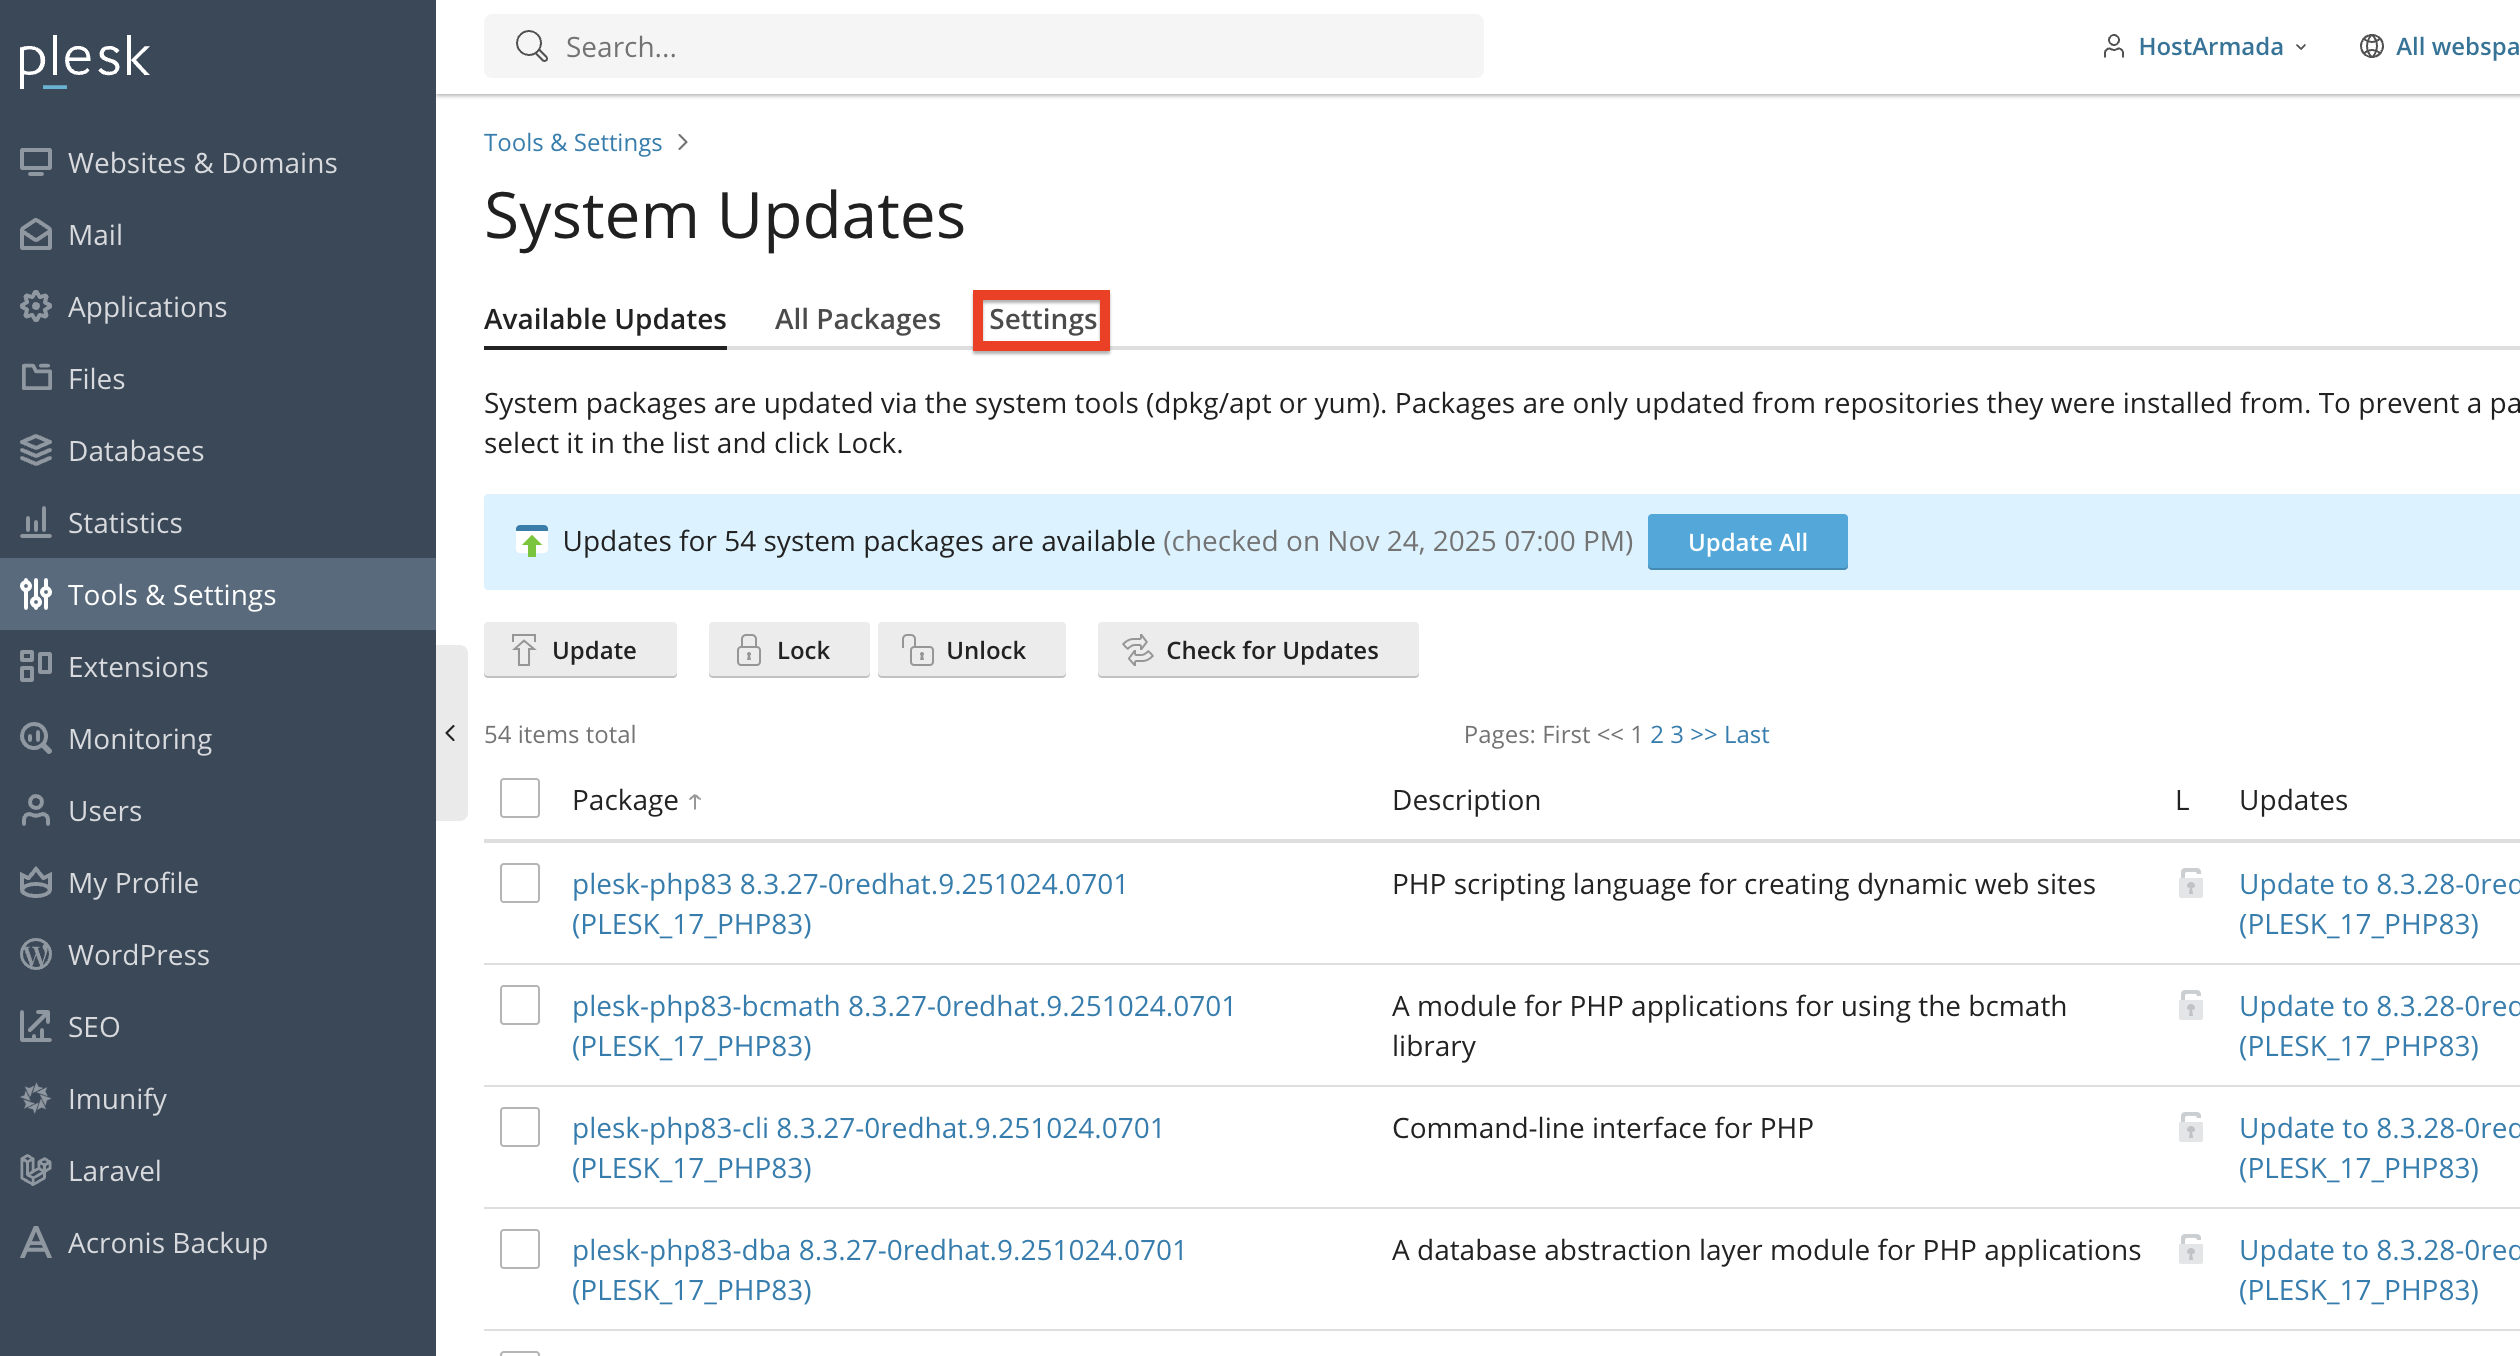Click the Unlock button
The width and height of the screenshot is (2520, 1356).
971,650
